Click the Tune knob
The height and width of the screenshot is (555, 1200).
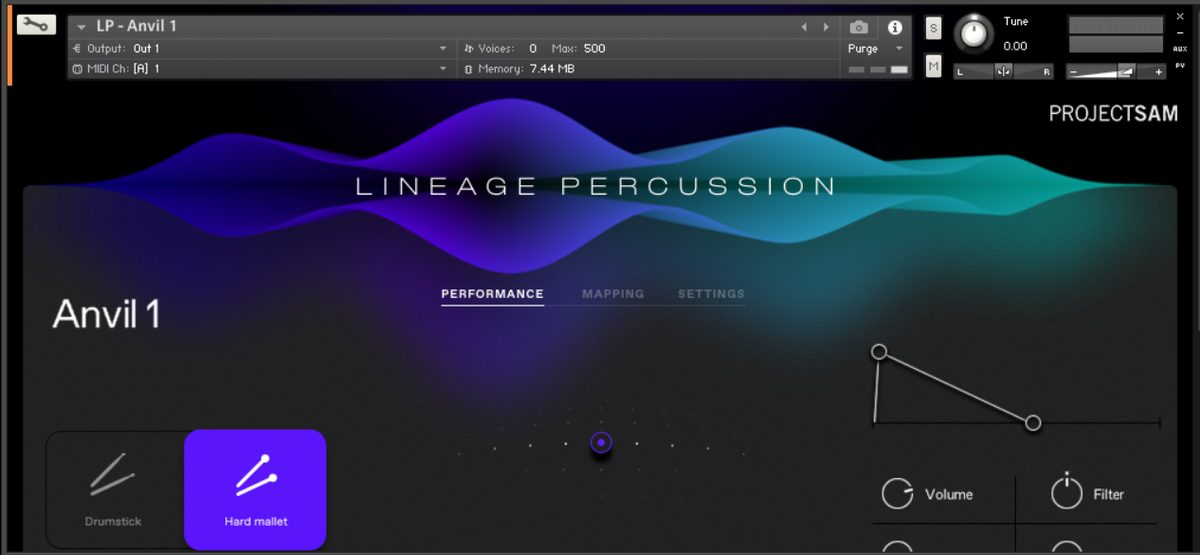coord(974,34)
